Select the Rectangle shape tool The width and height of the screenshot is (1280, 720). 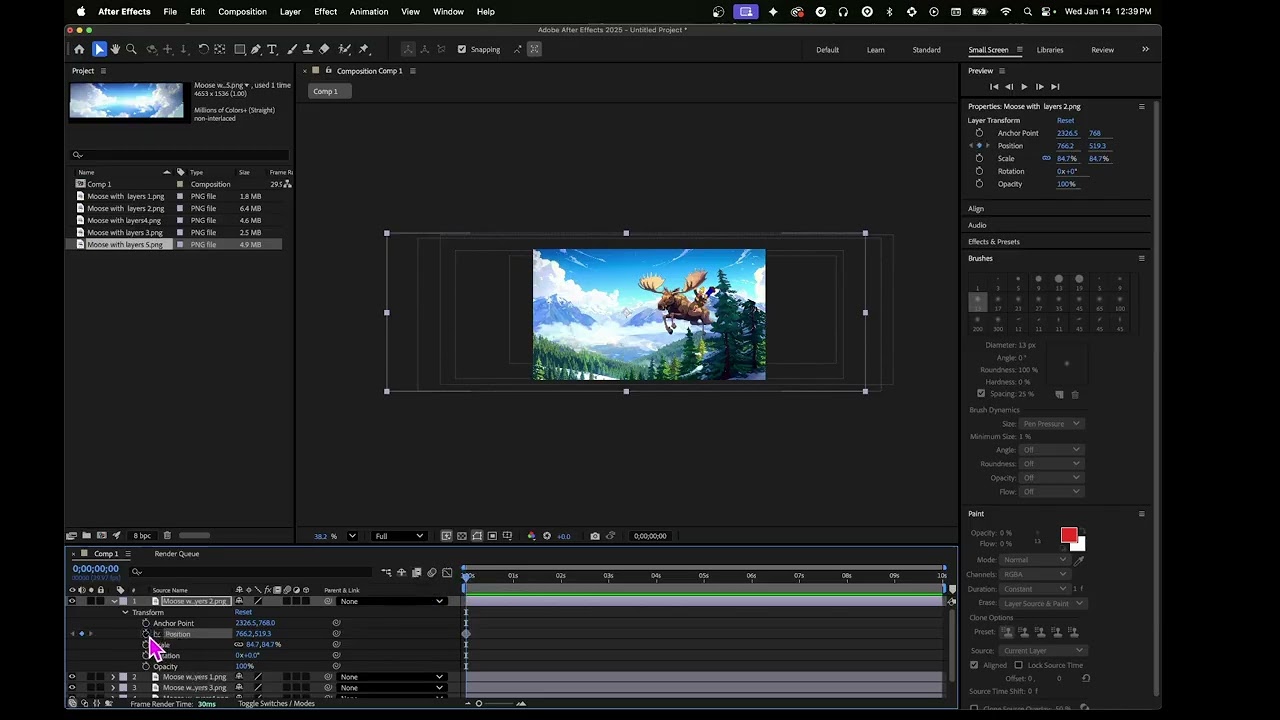click(x=240, y=49)
